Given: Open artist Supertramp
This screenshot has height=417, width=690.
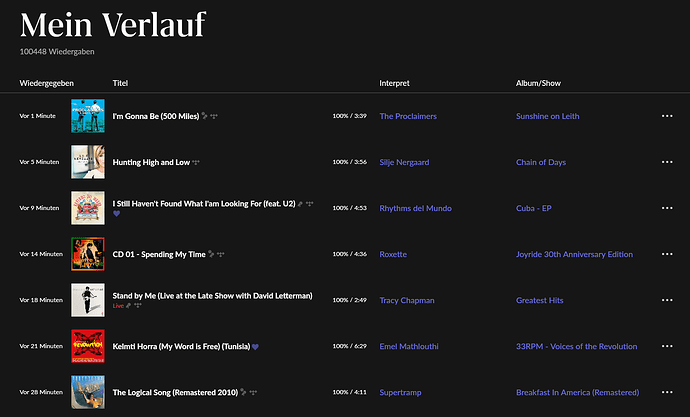Looking at the screenshot, I should pos(400,392).
